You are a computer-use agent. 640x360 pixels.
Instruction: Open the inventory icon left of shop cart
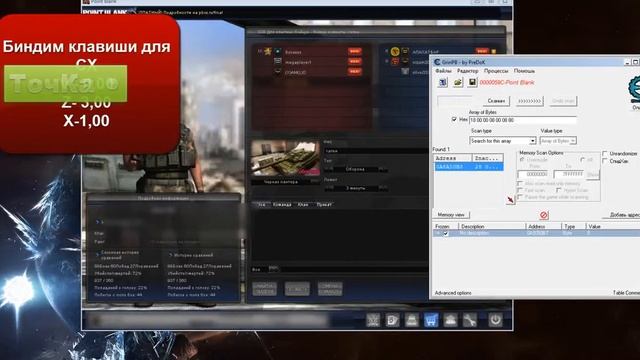click(x=411, y=320)
